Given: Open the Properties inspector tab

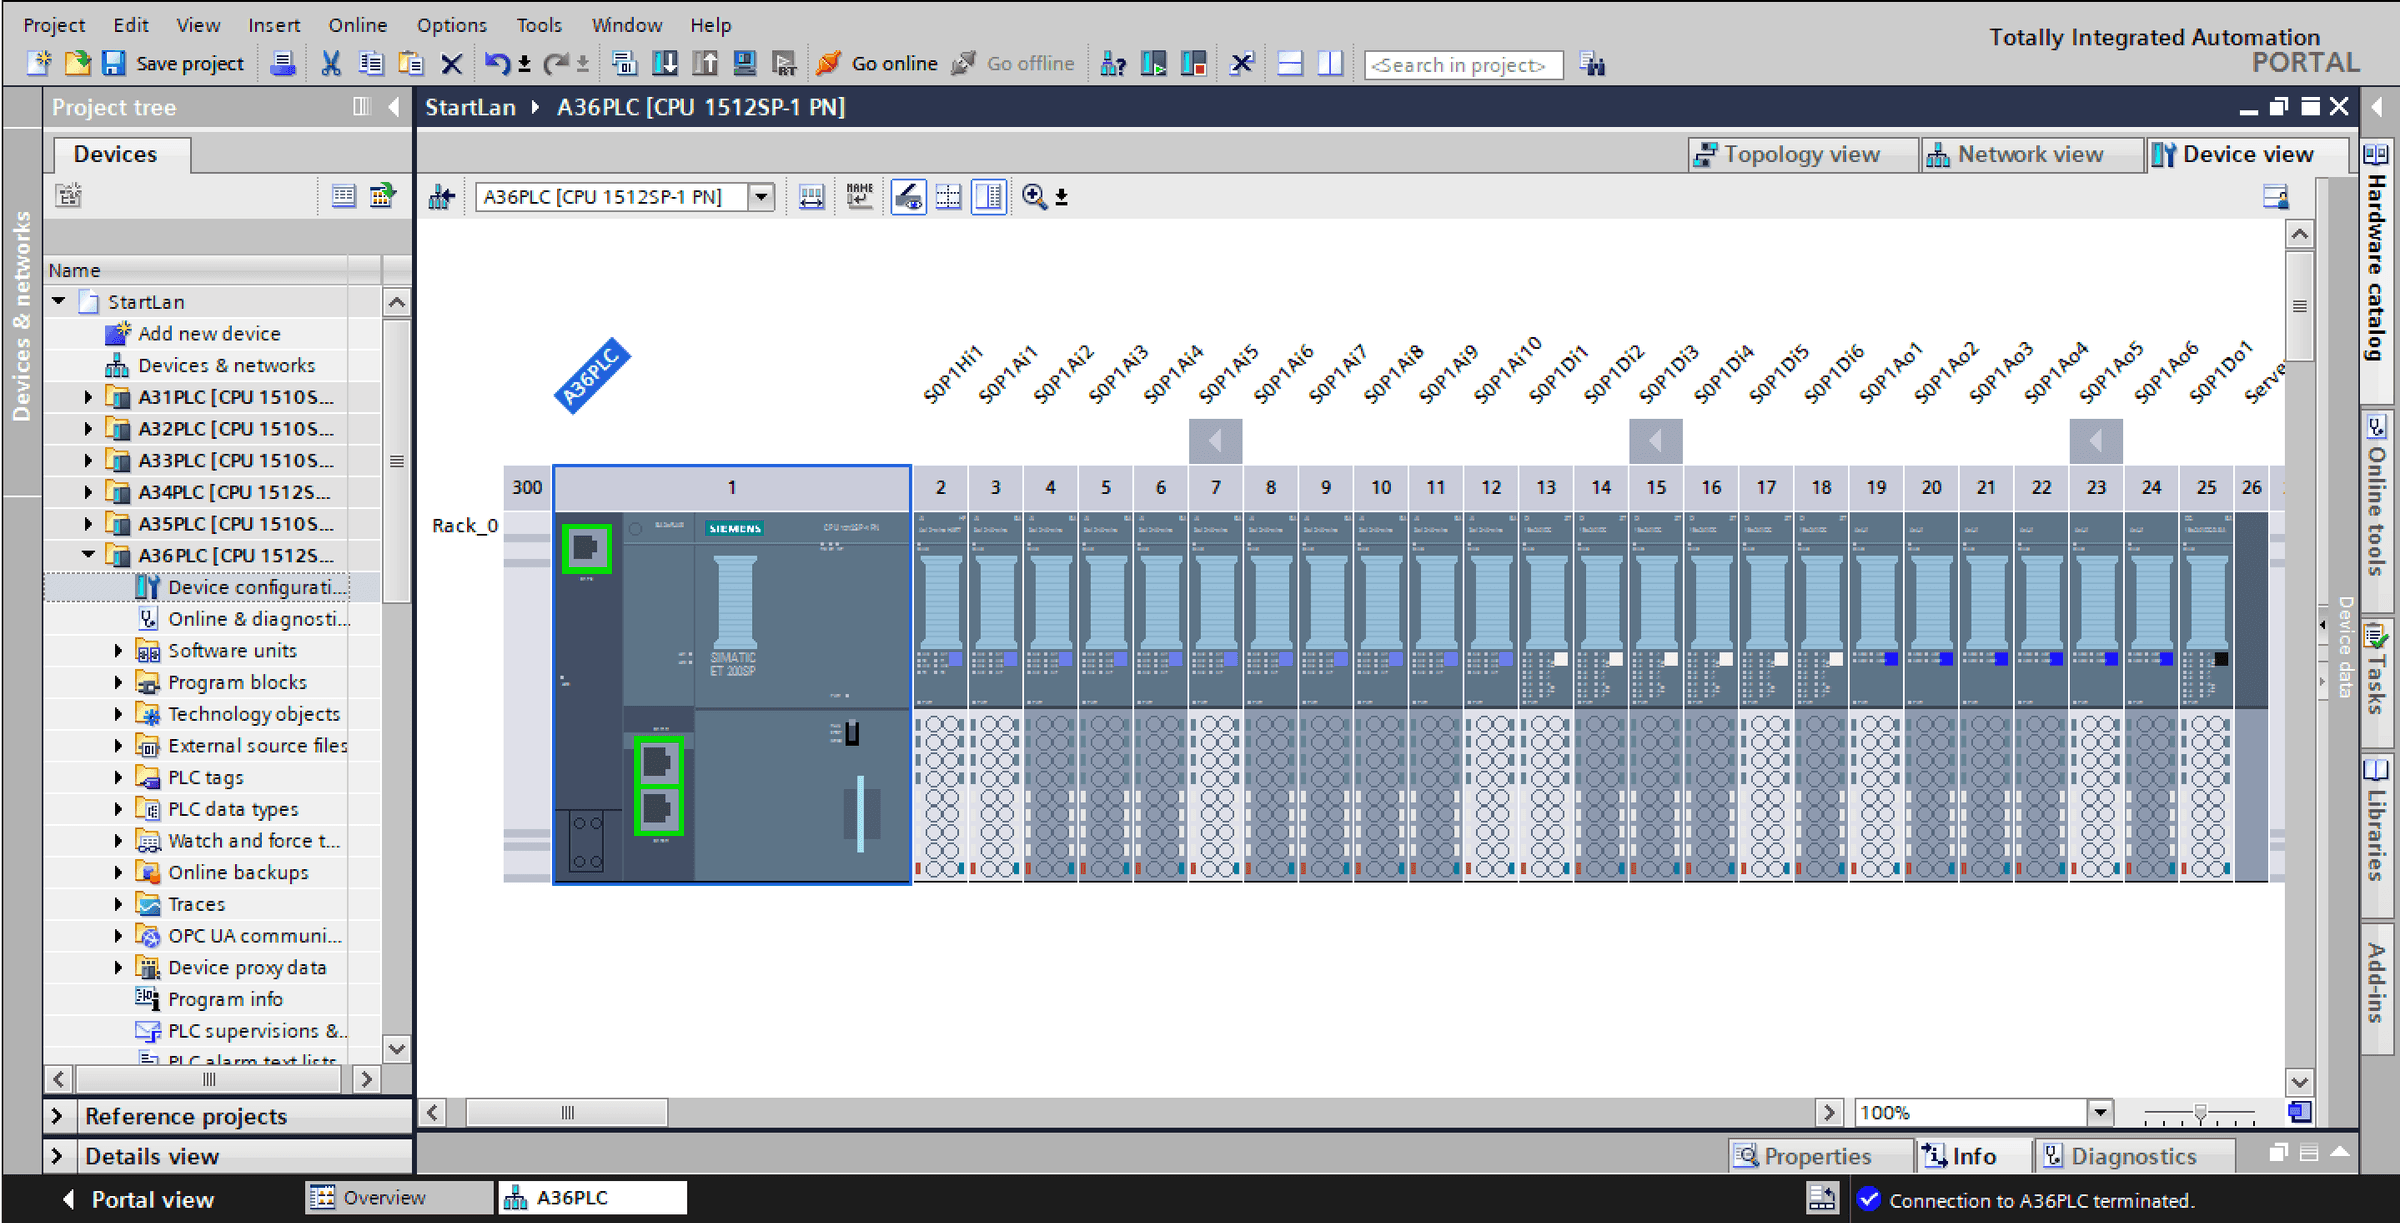Looking at the screenshot, I should (x=1818, y=1156).
